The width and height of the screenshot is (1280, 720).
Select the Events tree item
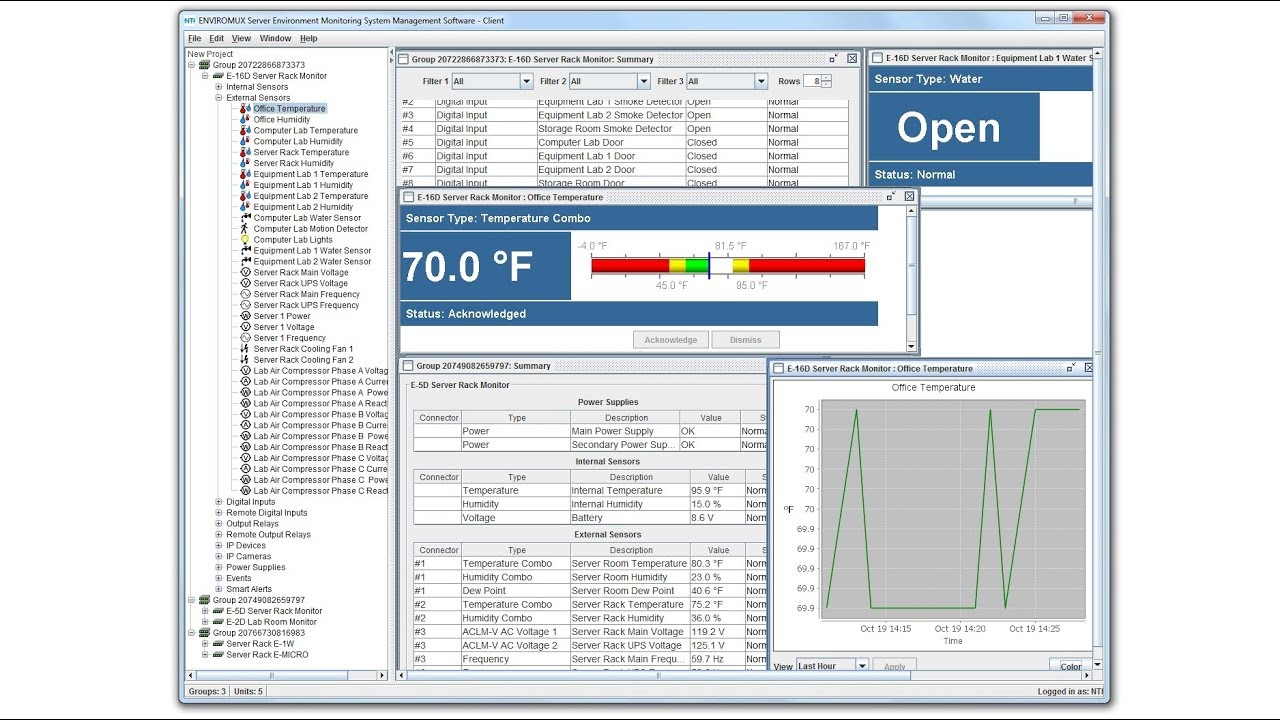pyautogui.click(x=239, y=578)
